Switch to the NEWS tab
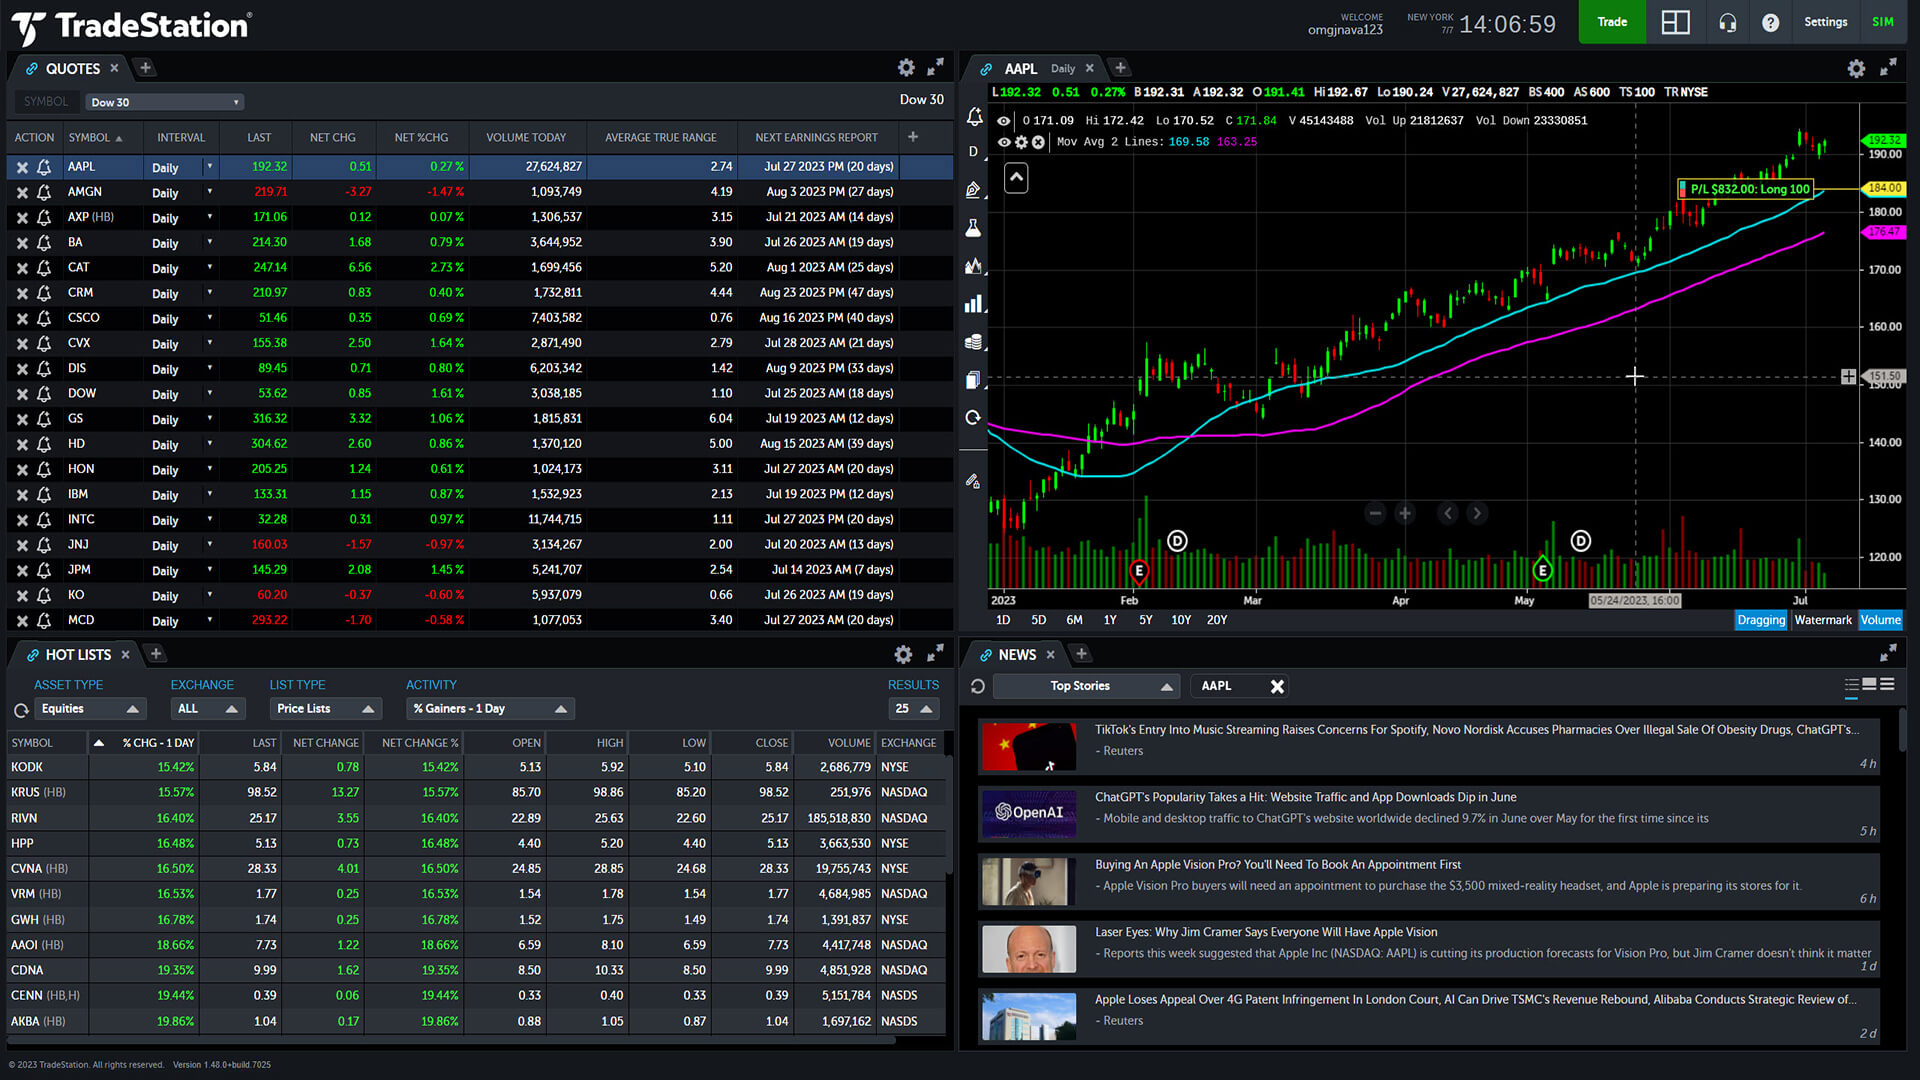 [x=1016, y=654]
